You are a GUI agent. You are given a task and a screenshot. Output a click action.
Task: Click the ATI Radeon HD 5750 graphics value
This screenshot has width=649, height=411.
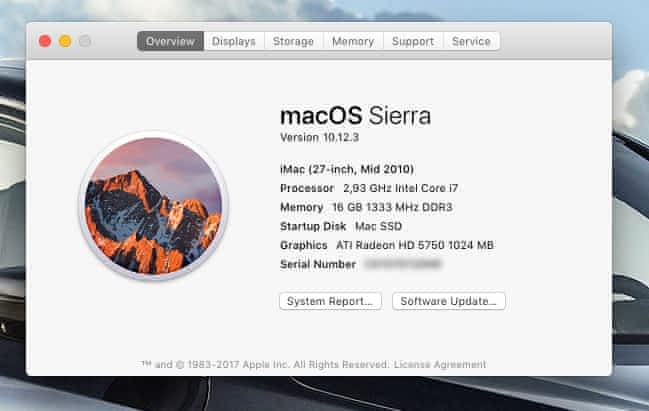(415, 245)
